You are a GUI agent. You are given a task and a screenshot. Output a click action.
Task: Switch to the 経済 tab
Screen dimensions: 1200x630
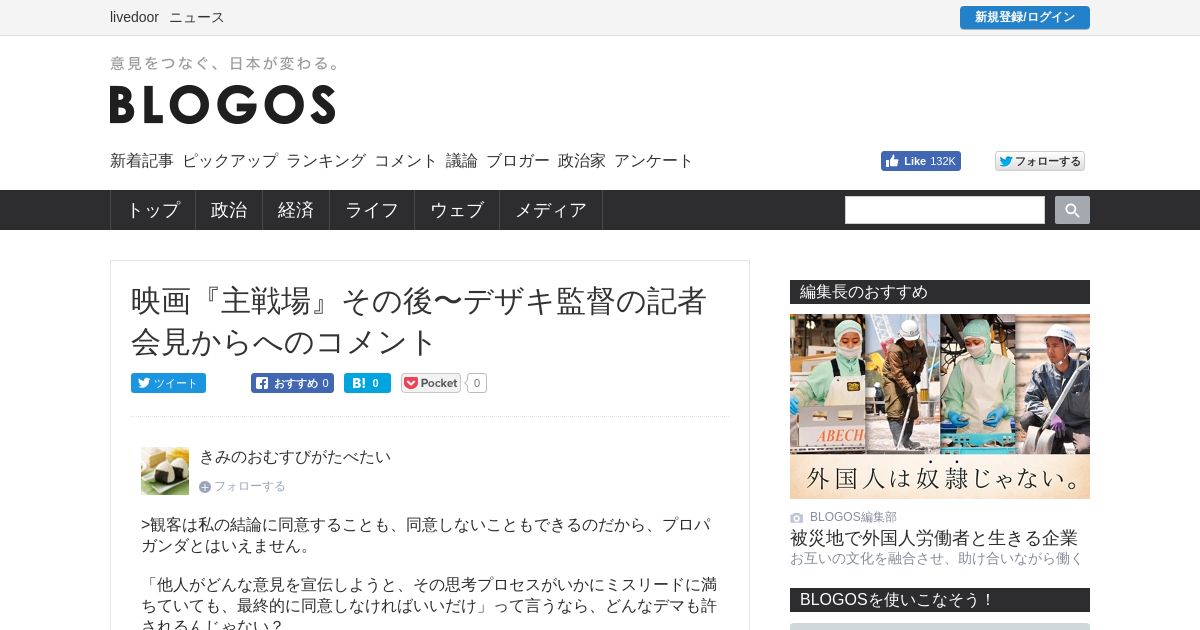pyautogui.click(x=296, y=210)
